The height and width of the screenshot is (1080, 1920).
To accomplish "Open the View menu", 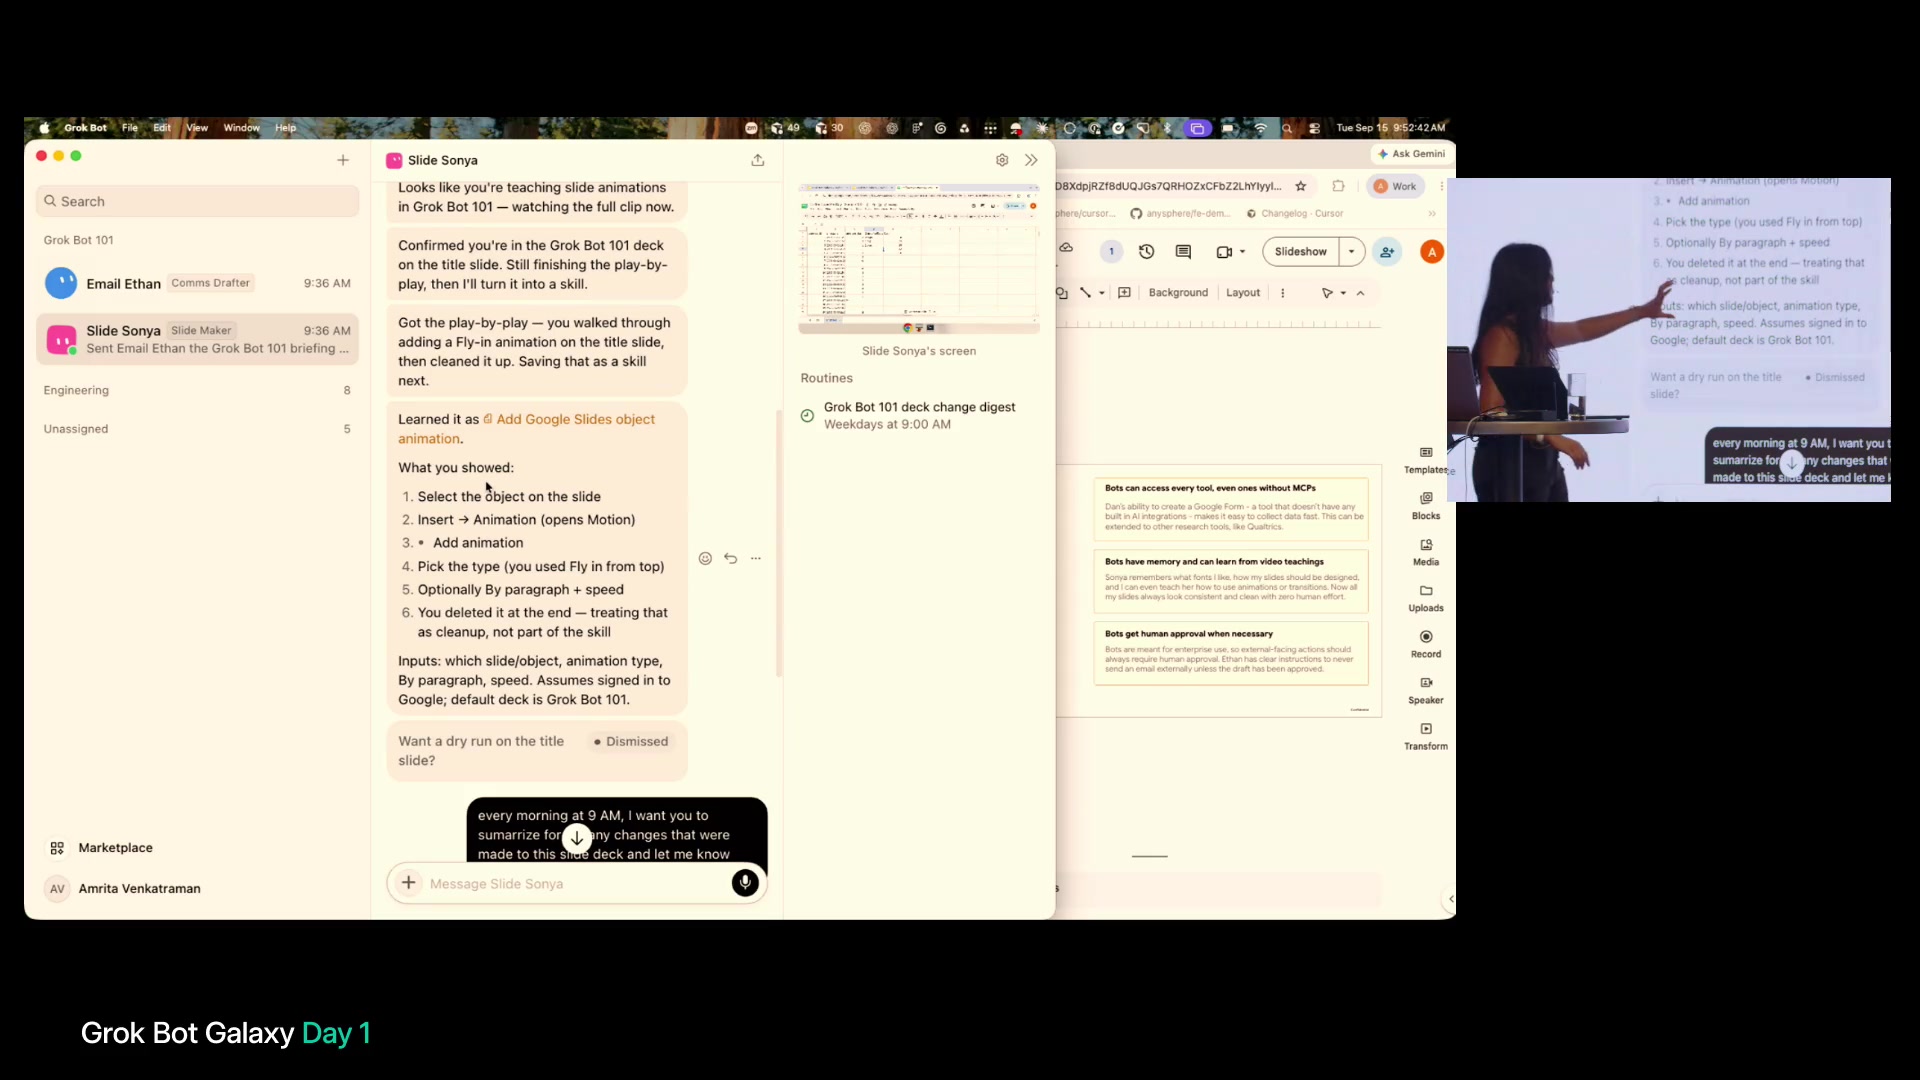I will click(x=197, y=128).
